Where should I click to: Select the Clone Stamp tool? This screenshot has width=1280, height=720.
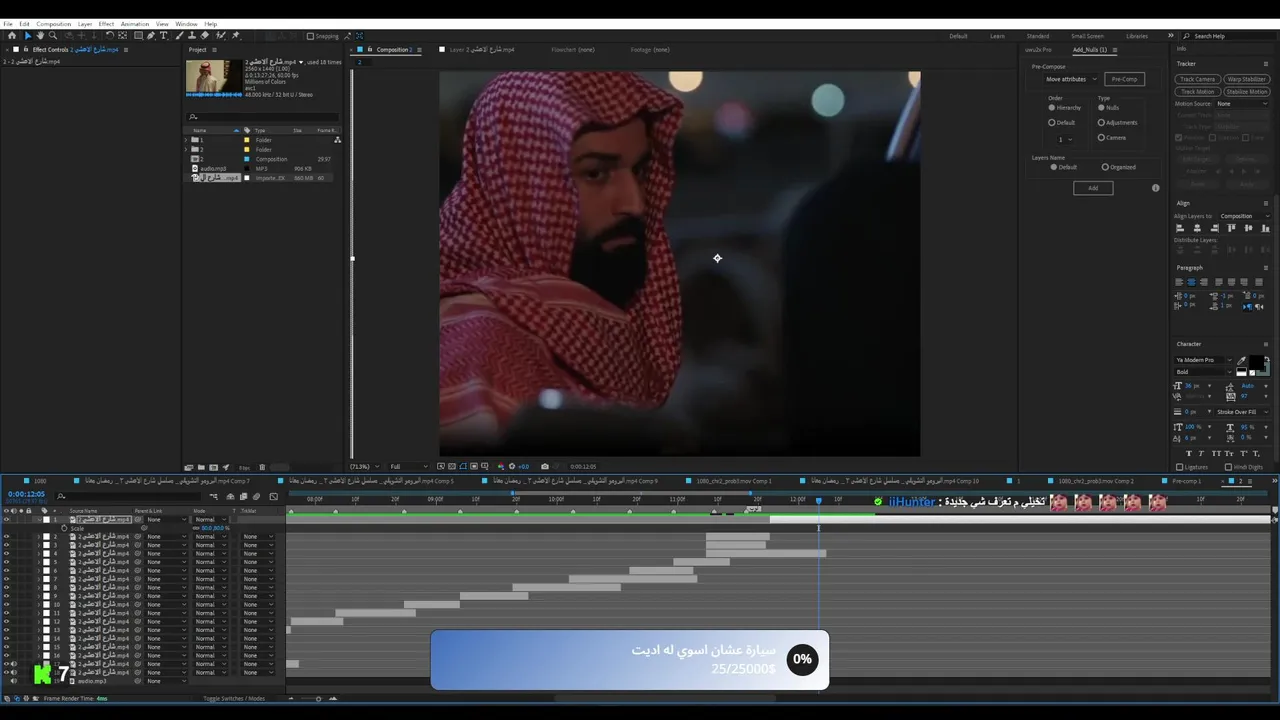[x=192, y=36]
